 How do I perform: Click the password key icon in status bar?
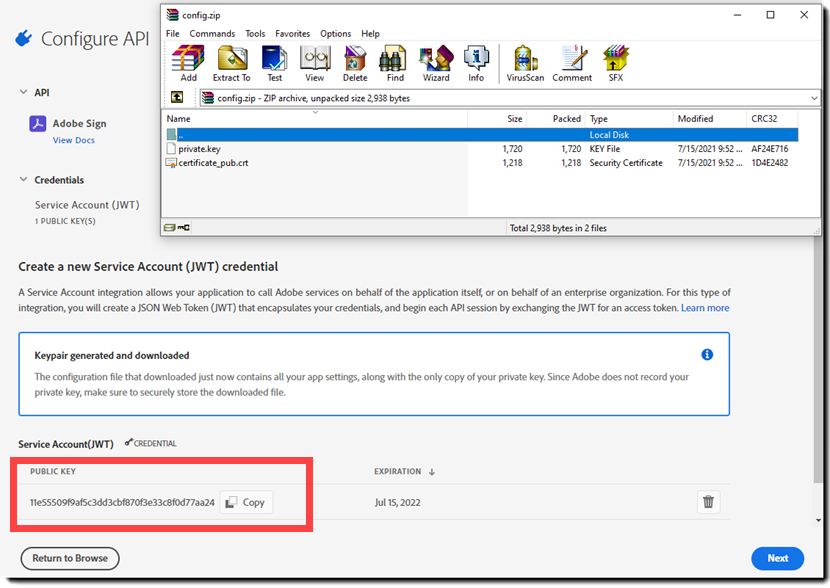(184, 228)
